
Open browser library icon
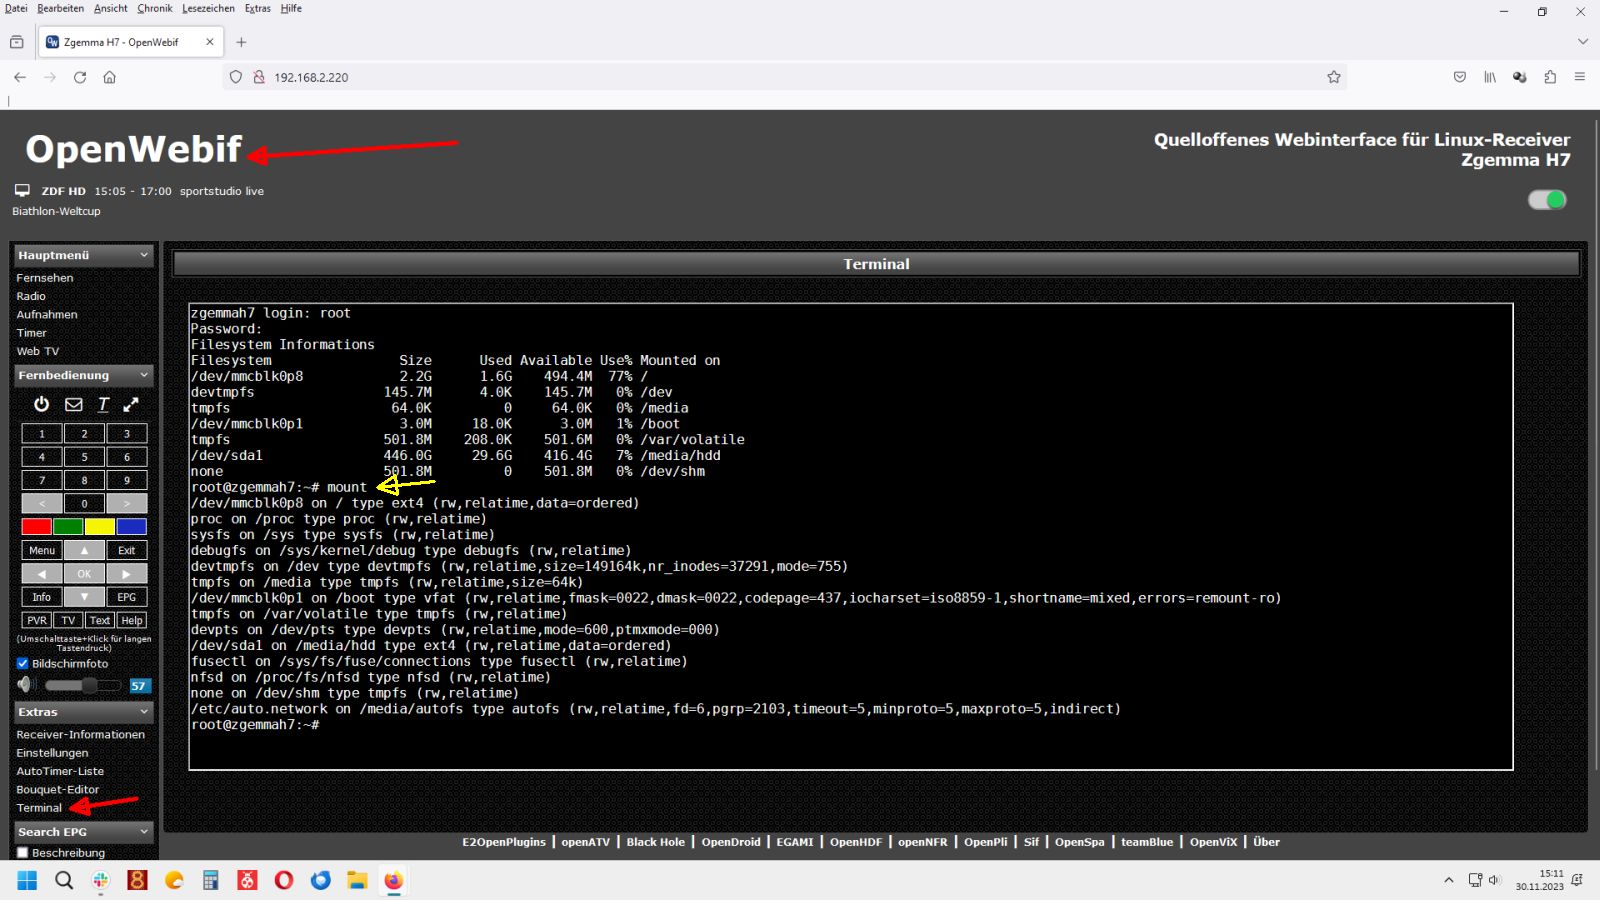pyautogui.click(x=1490, y=77)
